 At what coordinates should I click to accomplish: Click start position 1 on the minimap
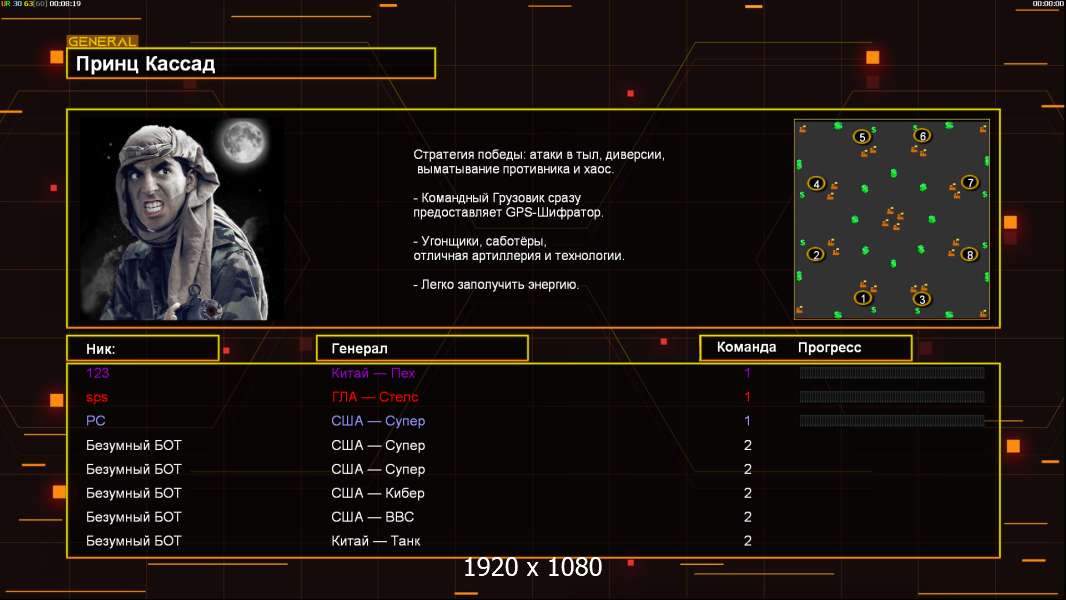(862, 297)
